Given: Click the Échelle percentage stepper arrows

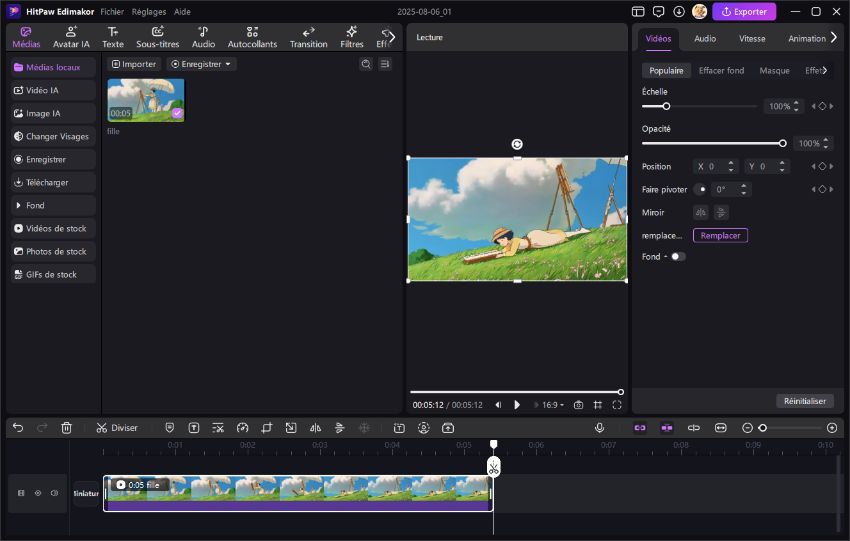Looking at the screenshot, I should [x=796, y=106].
